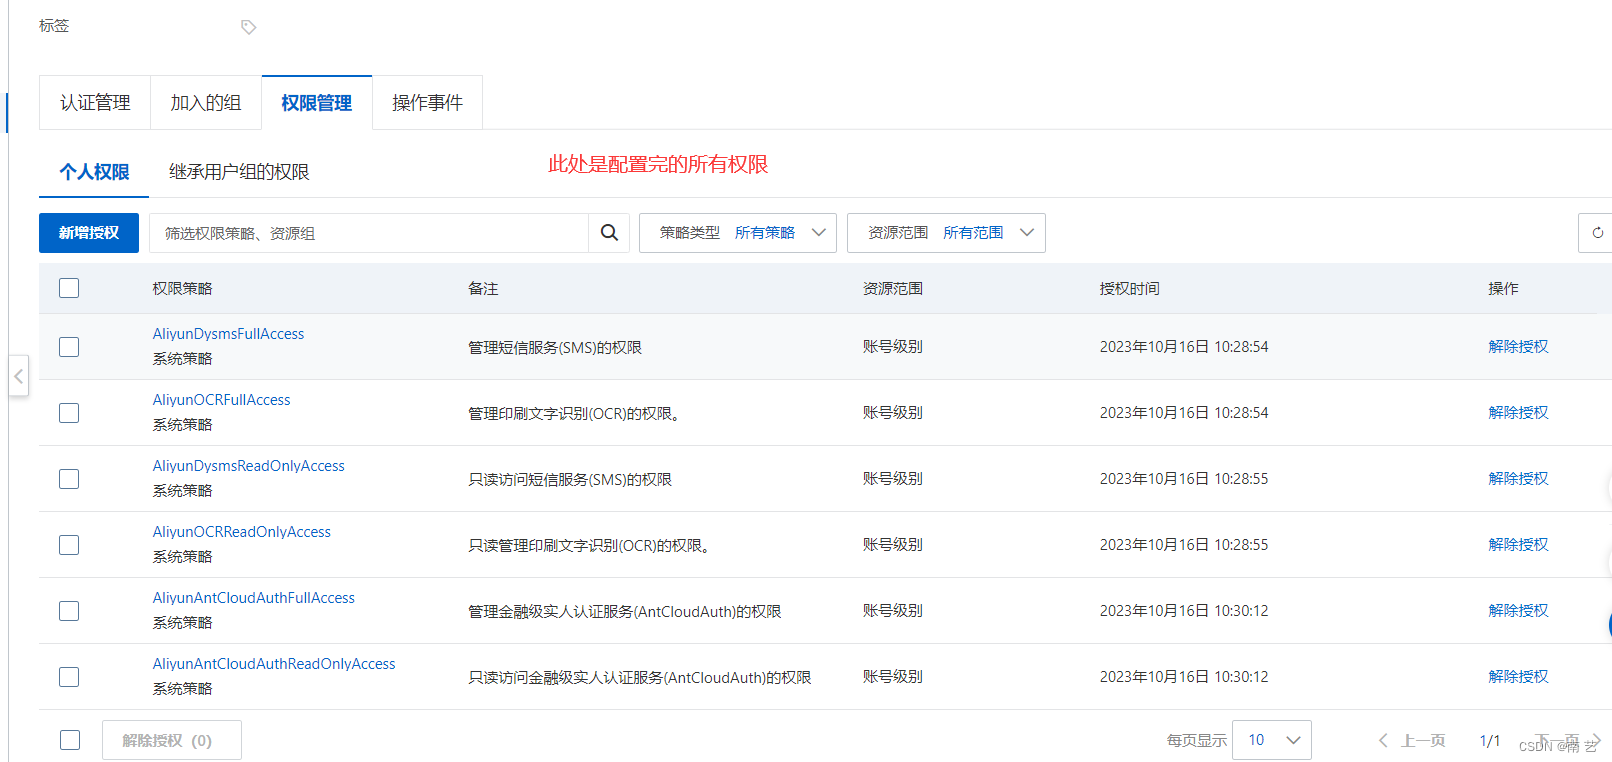Switch to the 加入的组 tab
Screen dimensions: 1612x762
(206, 103)
